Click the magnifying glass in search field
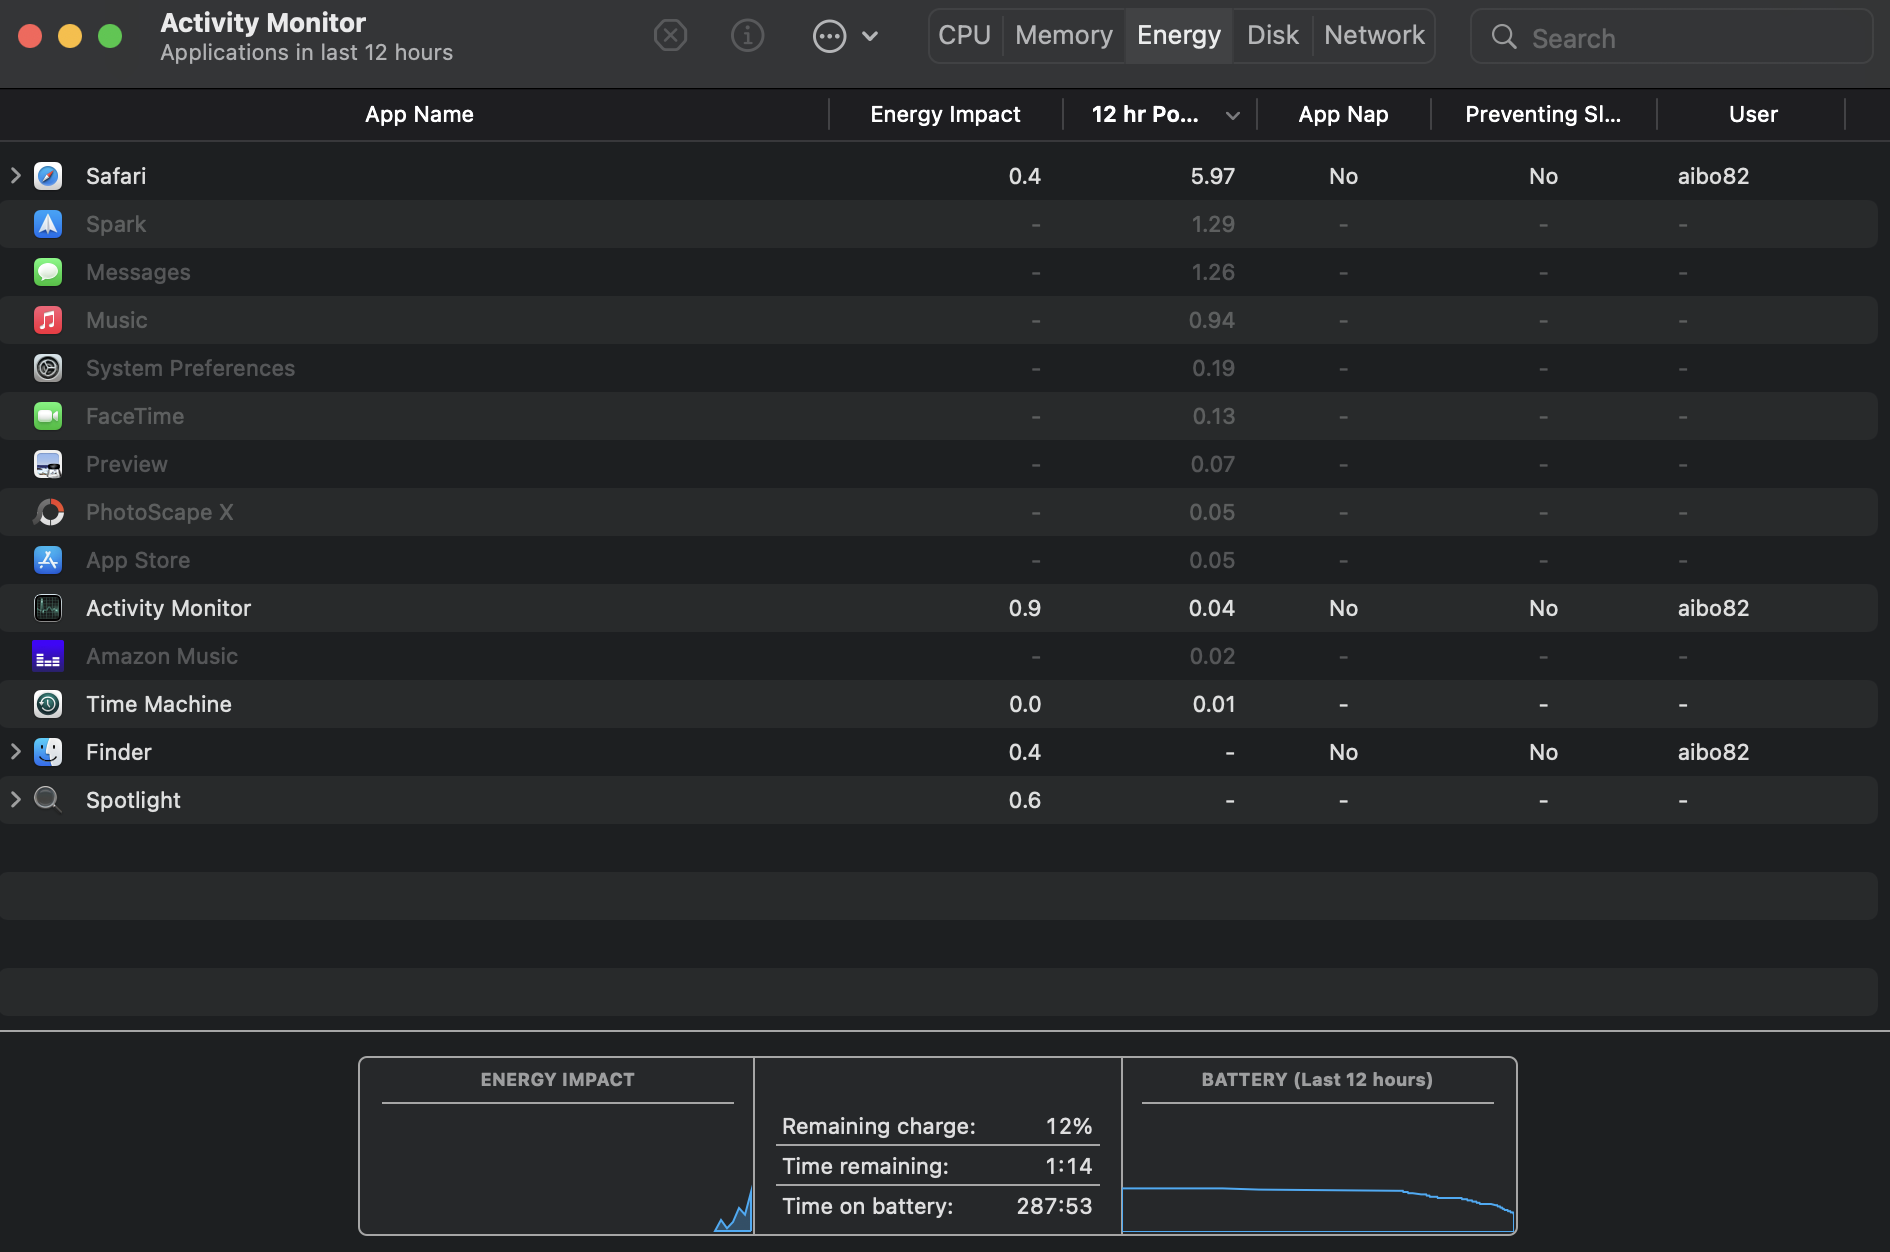 click(1504, 37)
